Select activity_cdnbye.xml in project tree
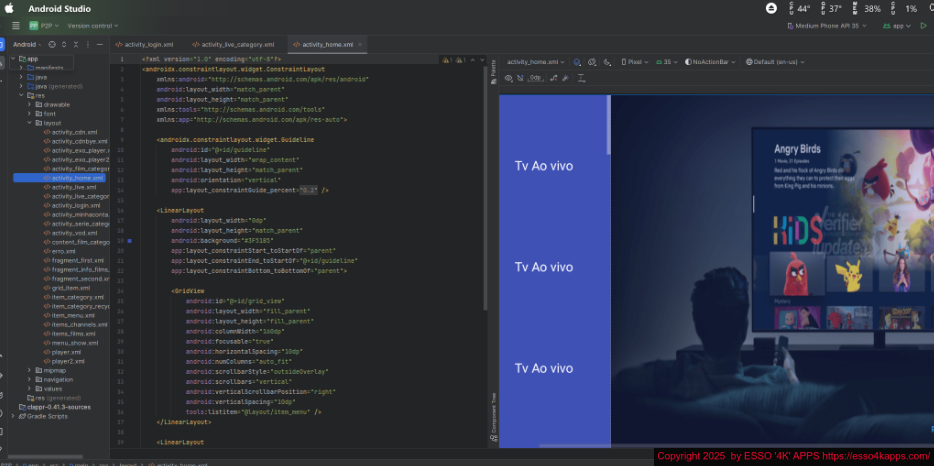Screen dimensions: 934x466 pyautogui.click(x=76, y=141)
